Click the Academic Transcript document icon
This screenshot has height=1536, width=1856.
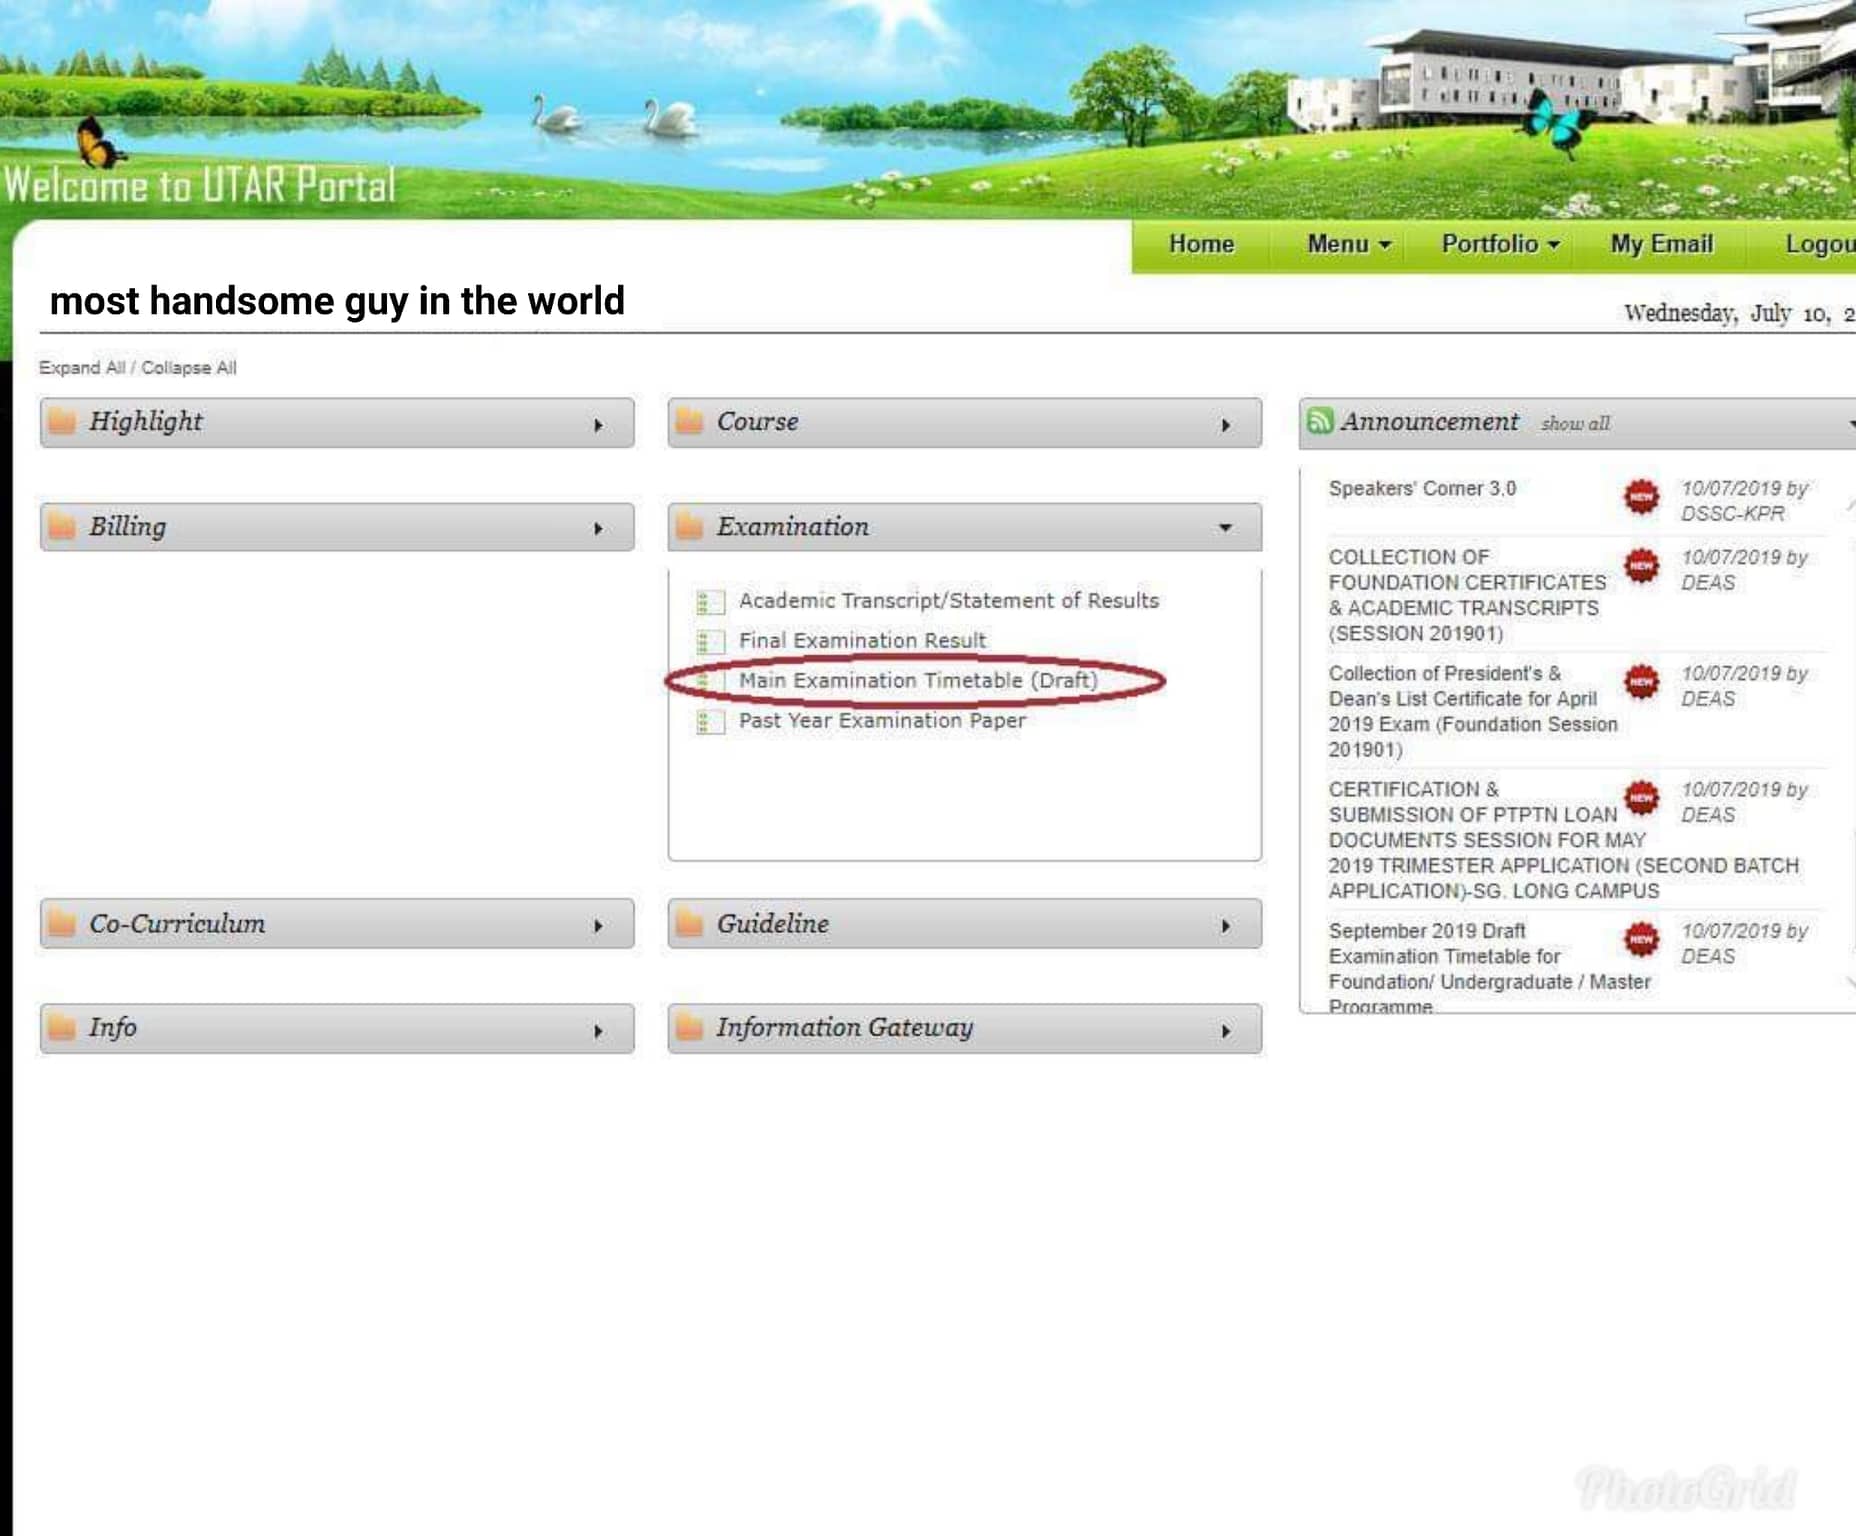pyautogui.click(x=709, y=601)
